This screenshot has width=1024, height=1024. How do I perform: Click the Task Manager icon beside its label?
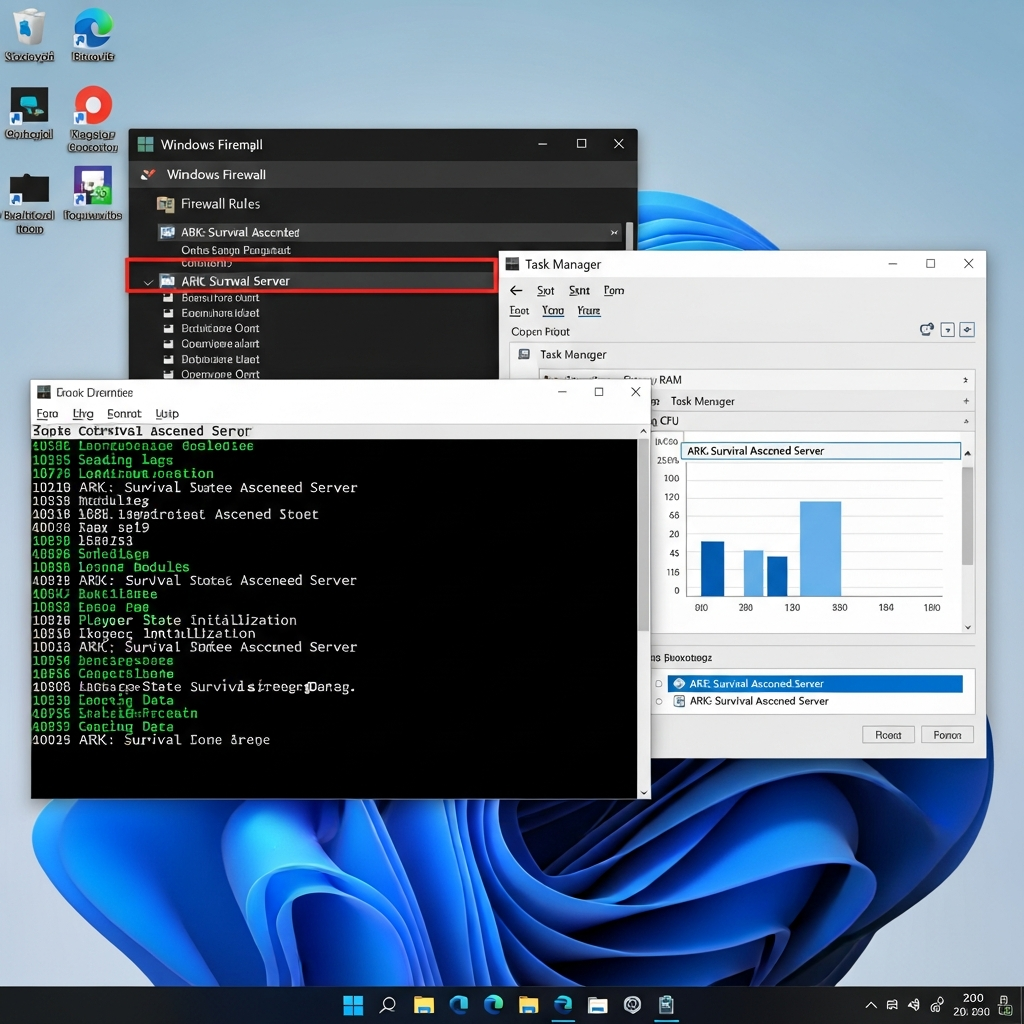tap(522, 354)
